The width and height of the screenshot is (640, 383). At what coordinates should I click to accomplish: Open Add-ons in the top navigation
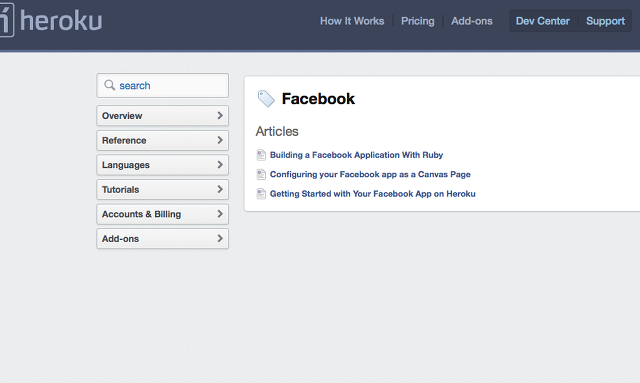tap(472, 21)
